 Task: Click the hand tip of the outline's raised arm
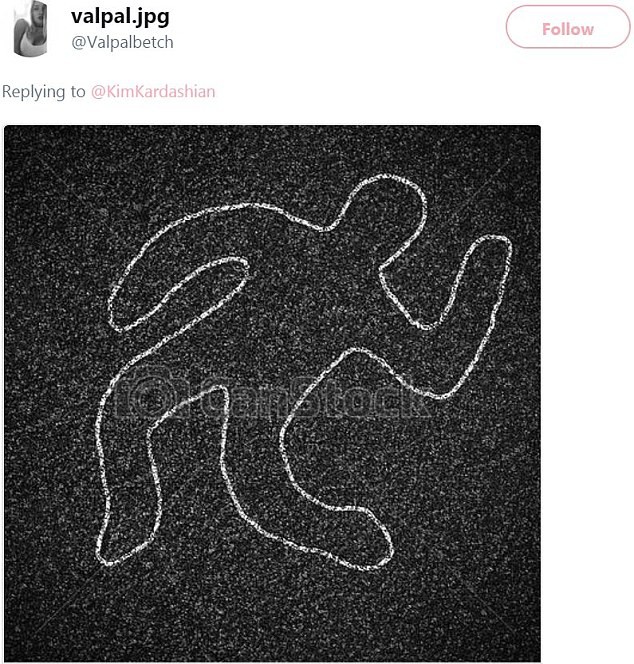[x=493, y=248]
